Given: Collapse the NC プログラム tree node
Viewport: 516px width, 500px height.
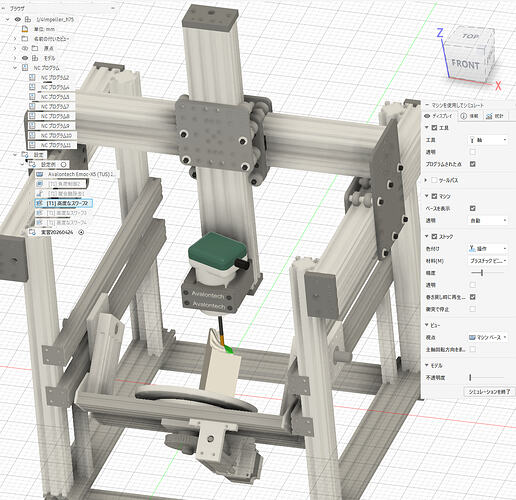Looking at the screenshot, I should pyautogui.click(x=15, y=68).
